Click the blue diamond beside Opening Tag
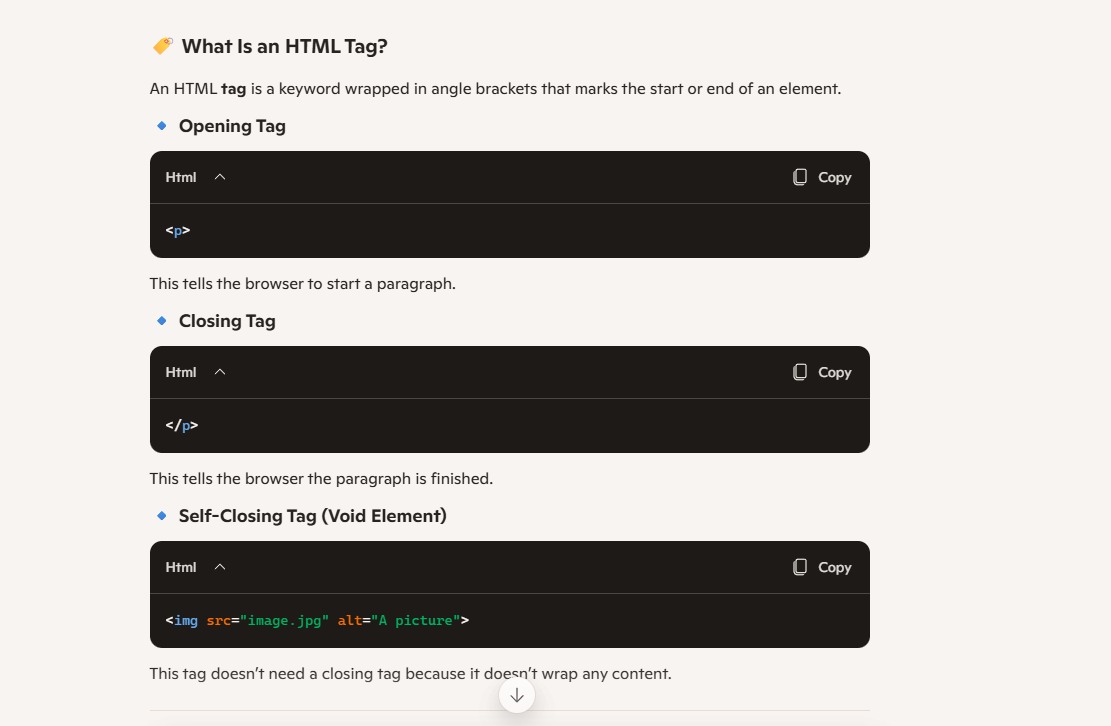Screen dimensions: 1111x726 [161, 126]
